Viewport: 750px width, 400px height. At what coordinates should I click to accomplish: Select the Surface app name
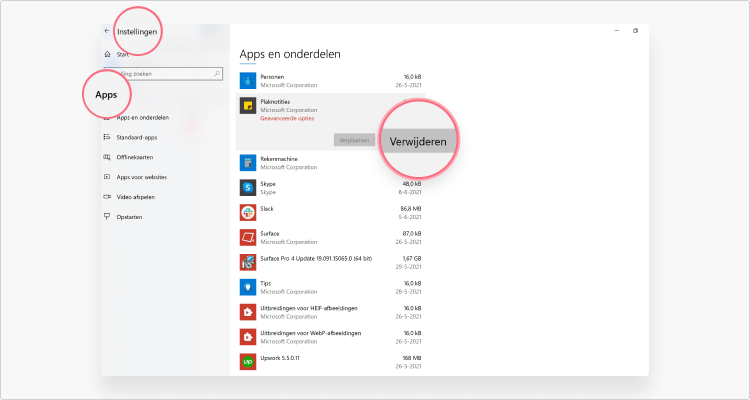click(270, 233)
